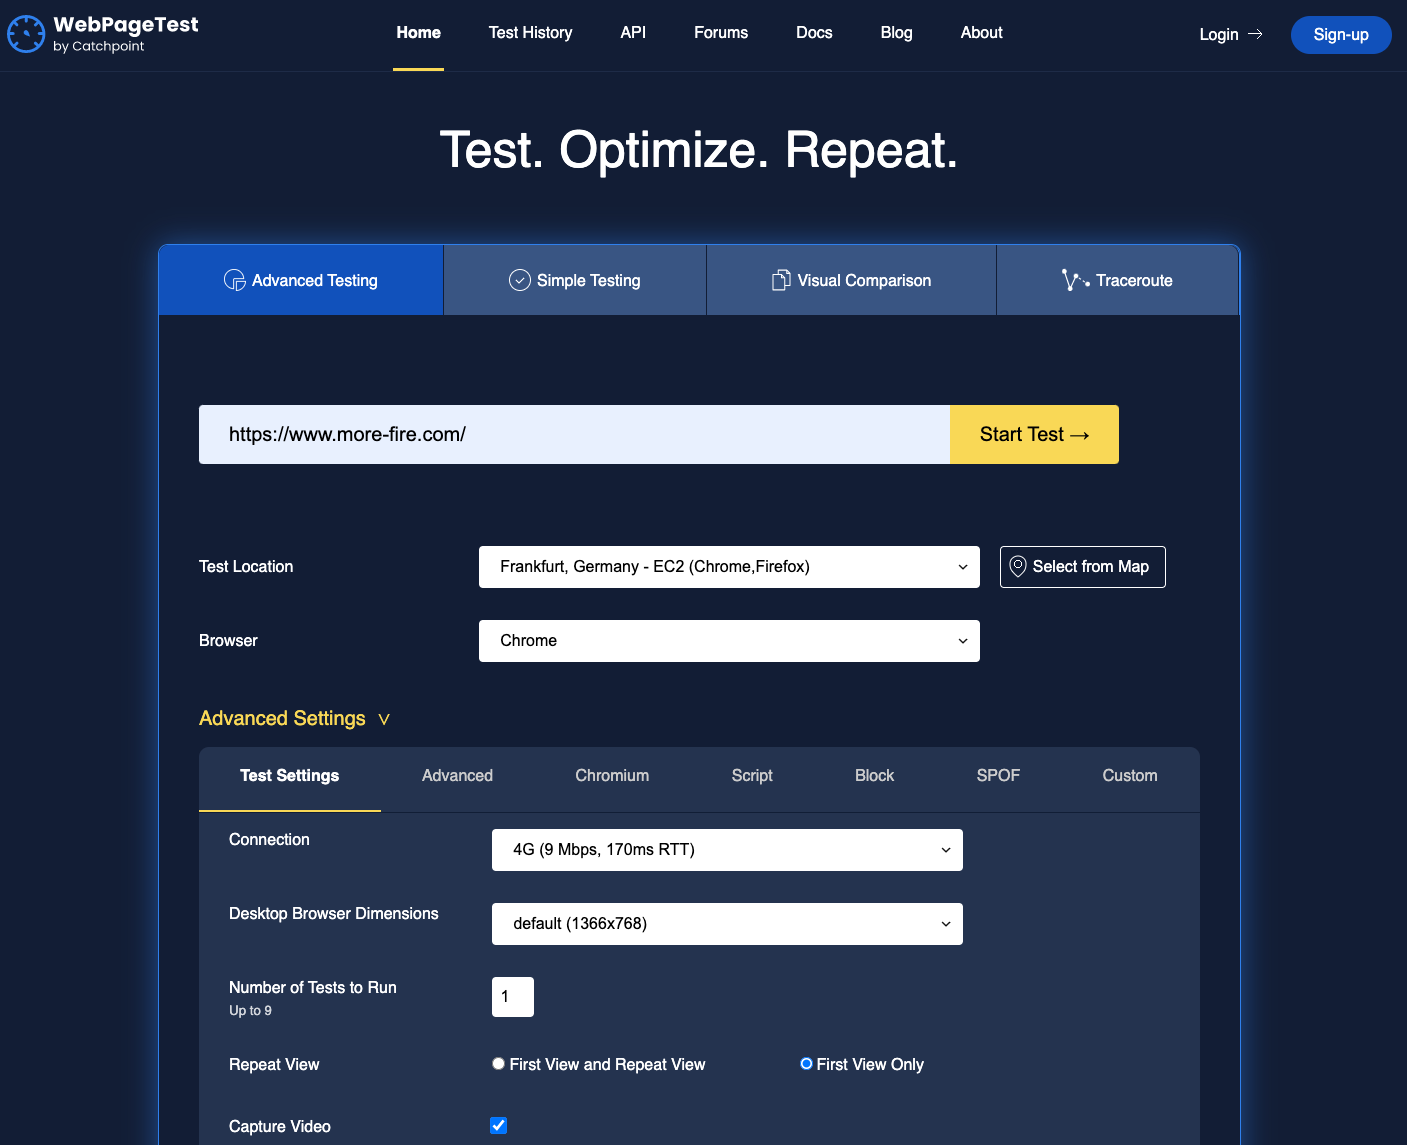
Task: Open the Chromium settings tab
Action: (x=612, y=776)
